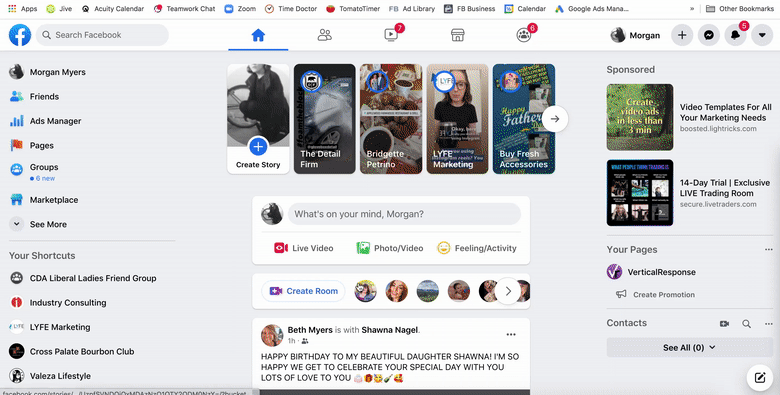The height and width of the screenshot is (395, 780).
Task: Click the Facebook logo icon
Action: pyautogui.click(x=20, y=35)
